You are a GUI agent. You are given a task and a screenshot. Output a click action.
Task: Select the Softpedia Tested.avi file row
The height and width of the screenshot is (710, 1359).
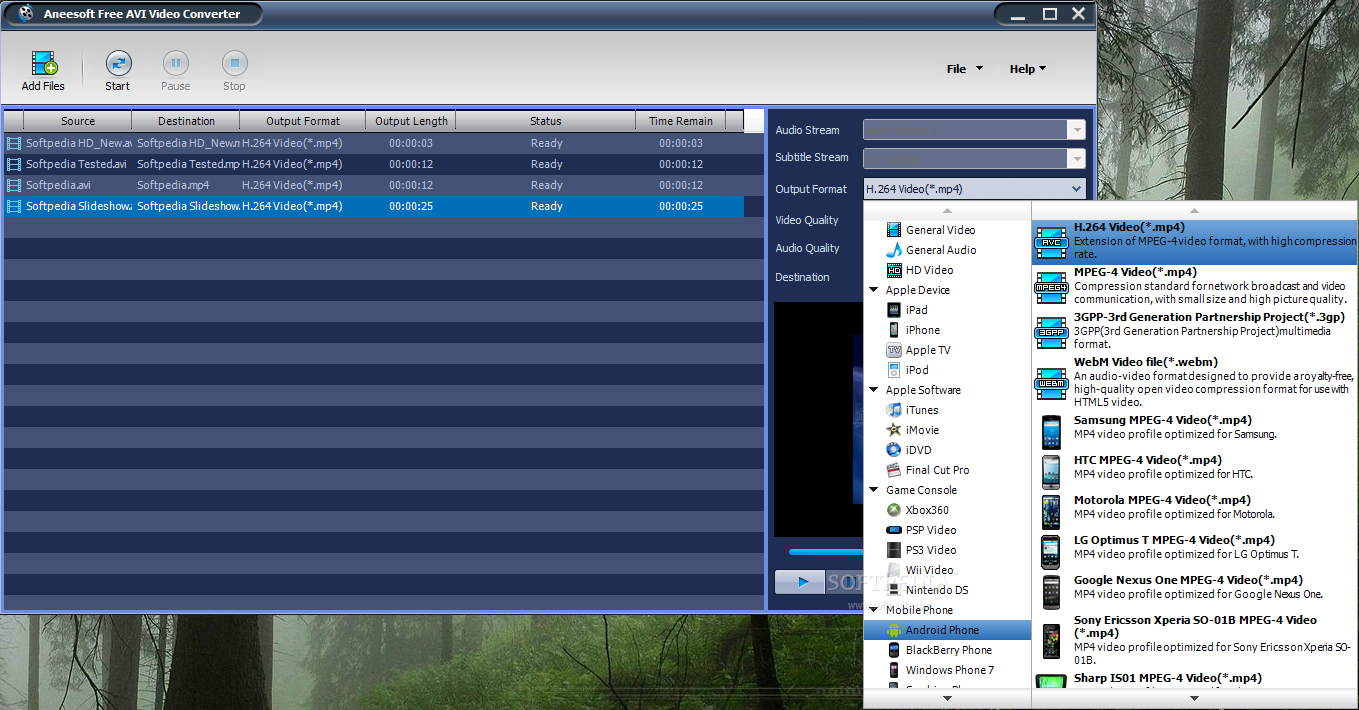[x=373, y=164]
